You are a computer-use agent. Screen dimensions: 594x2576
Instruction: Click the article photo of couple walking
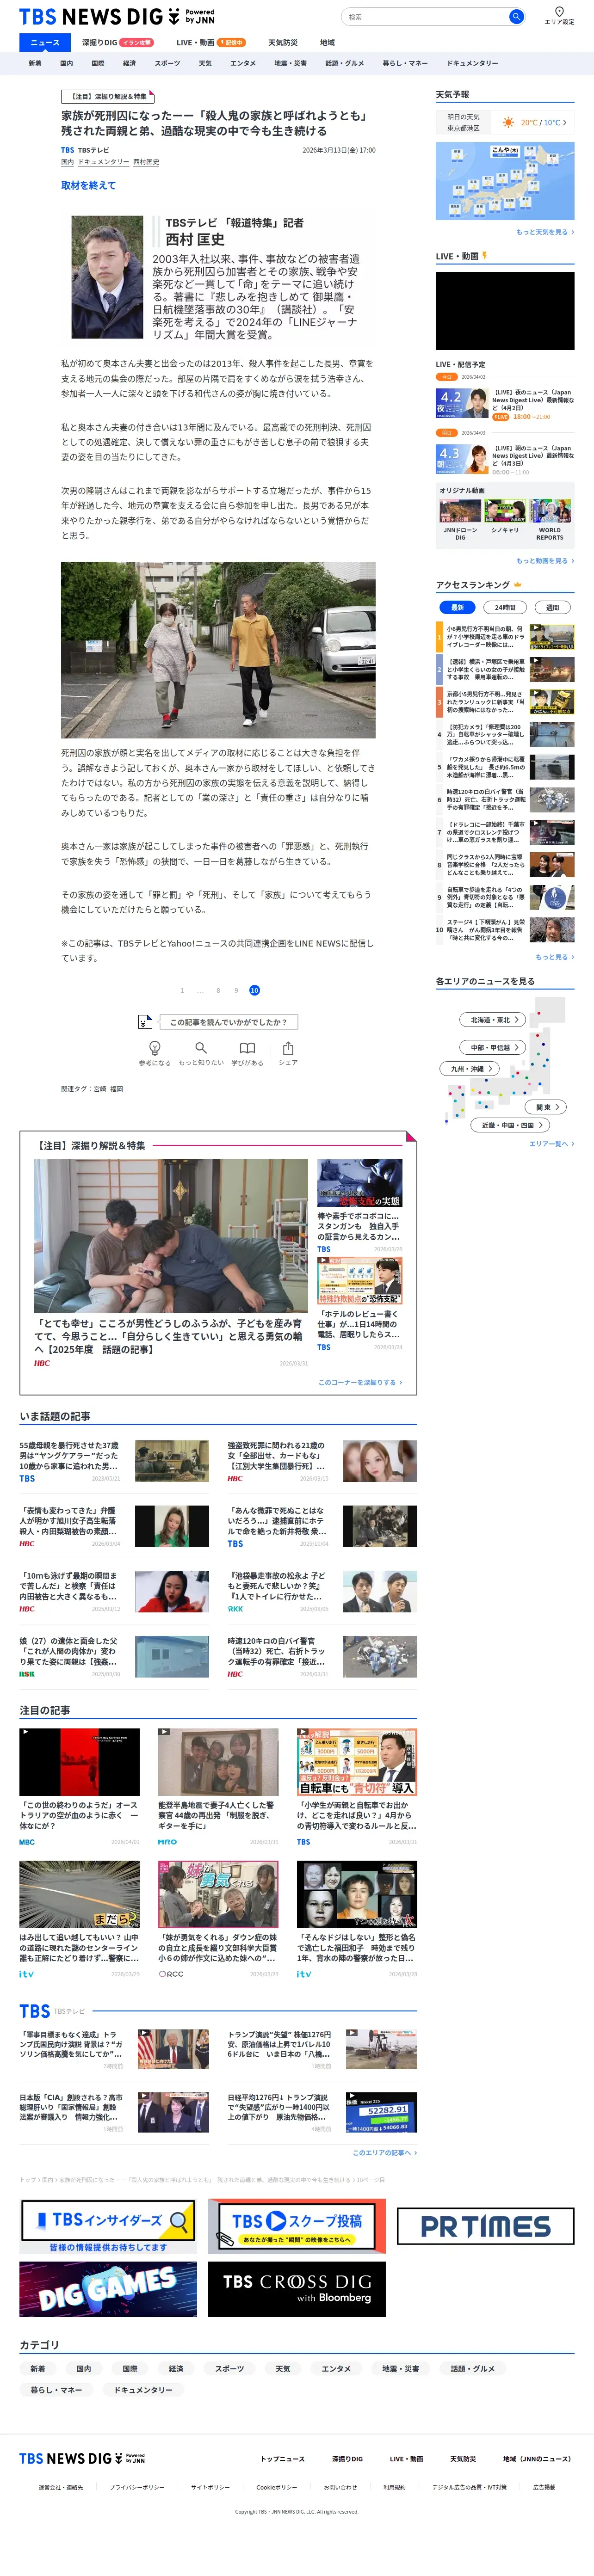pos(218,650)
